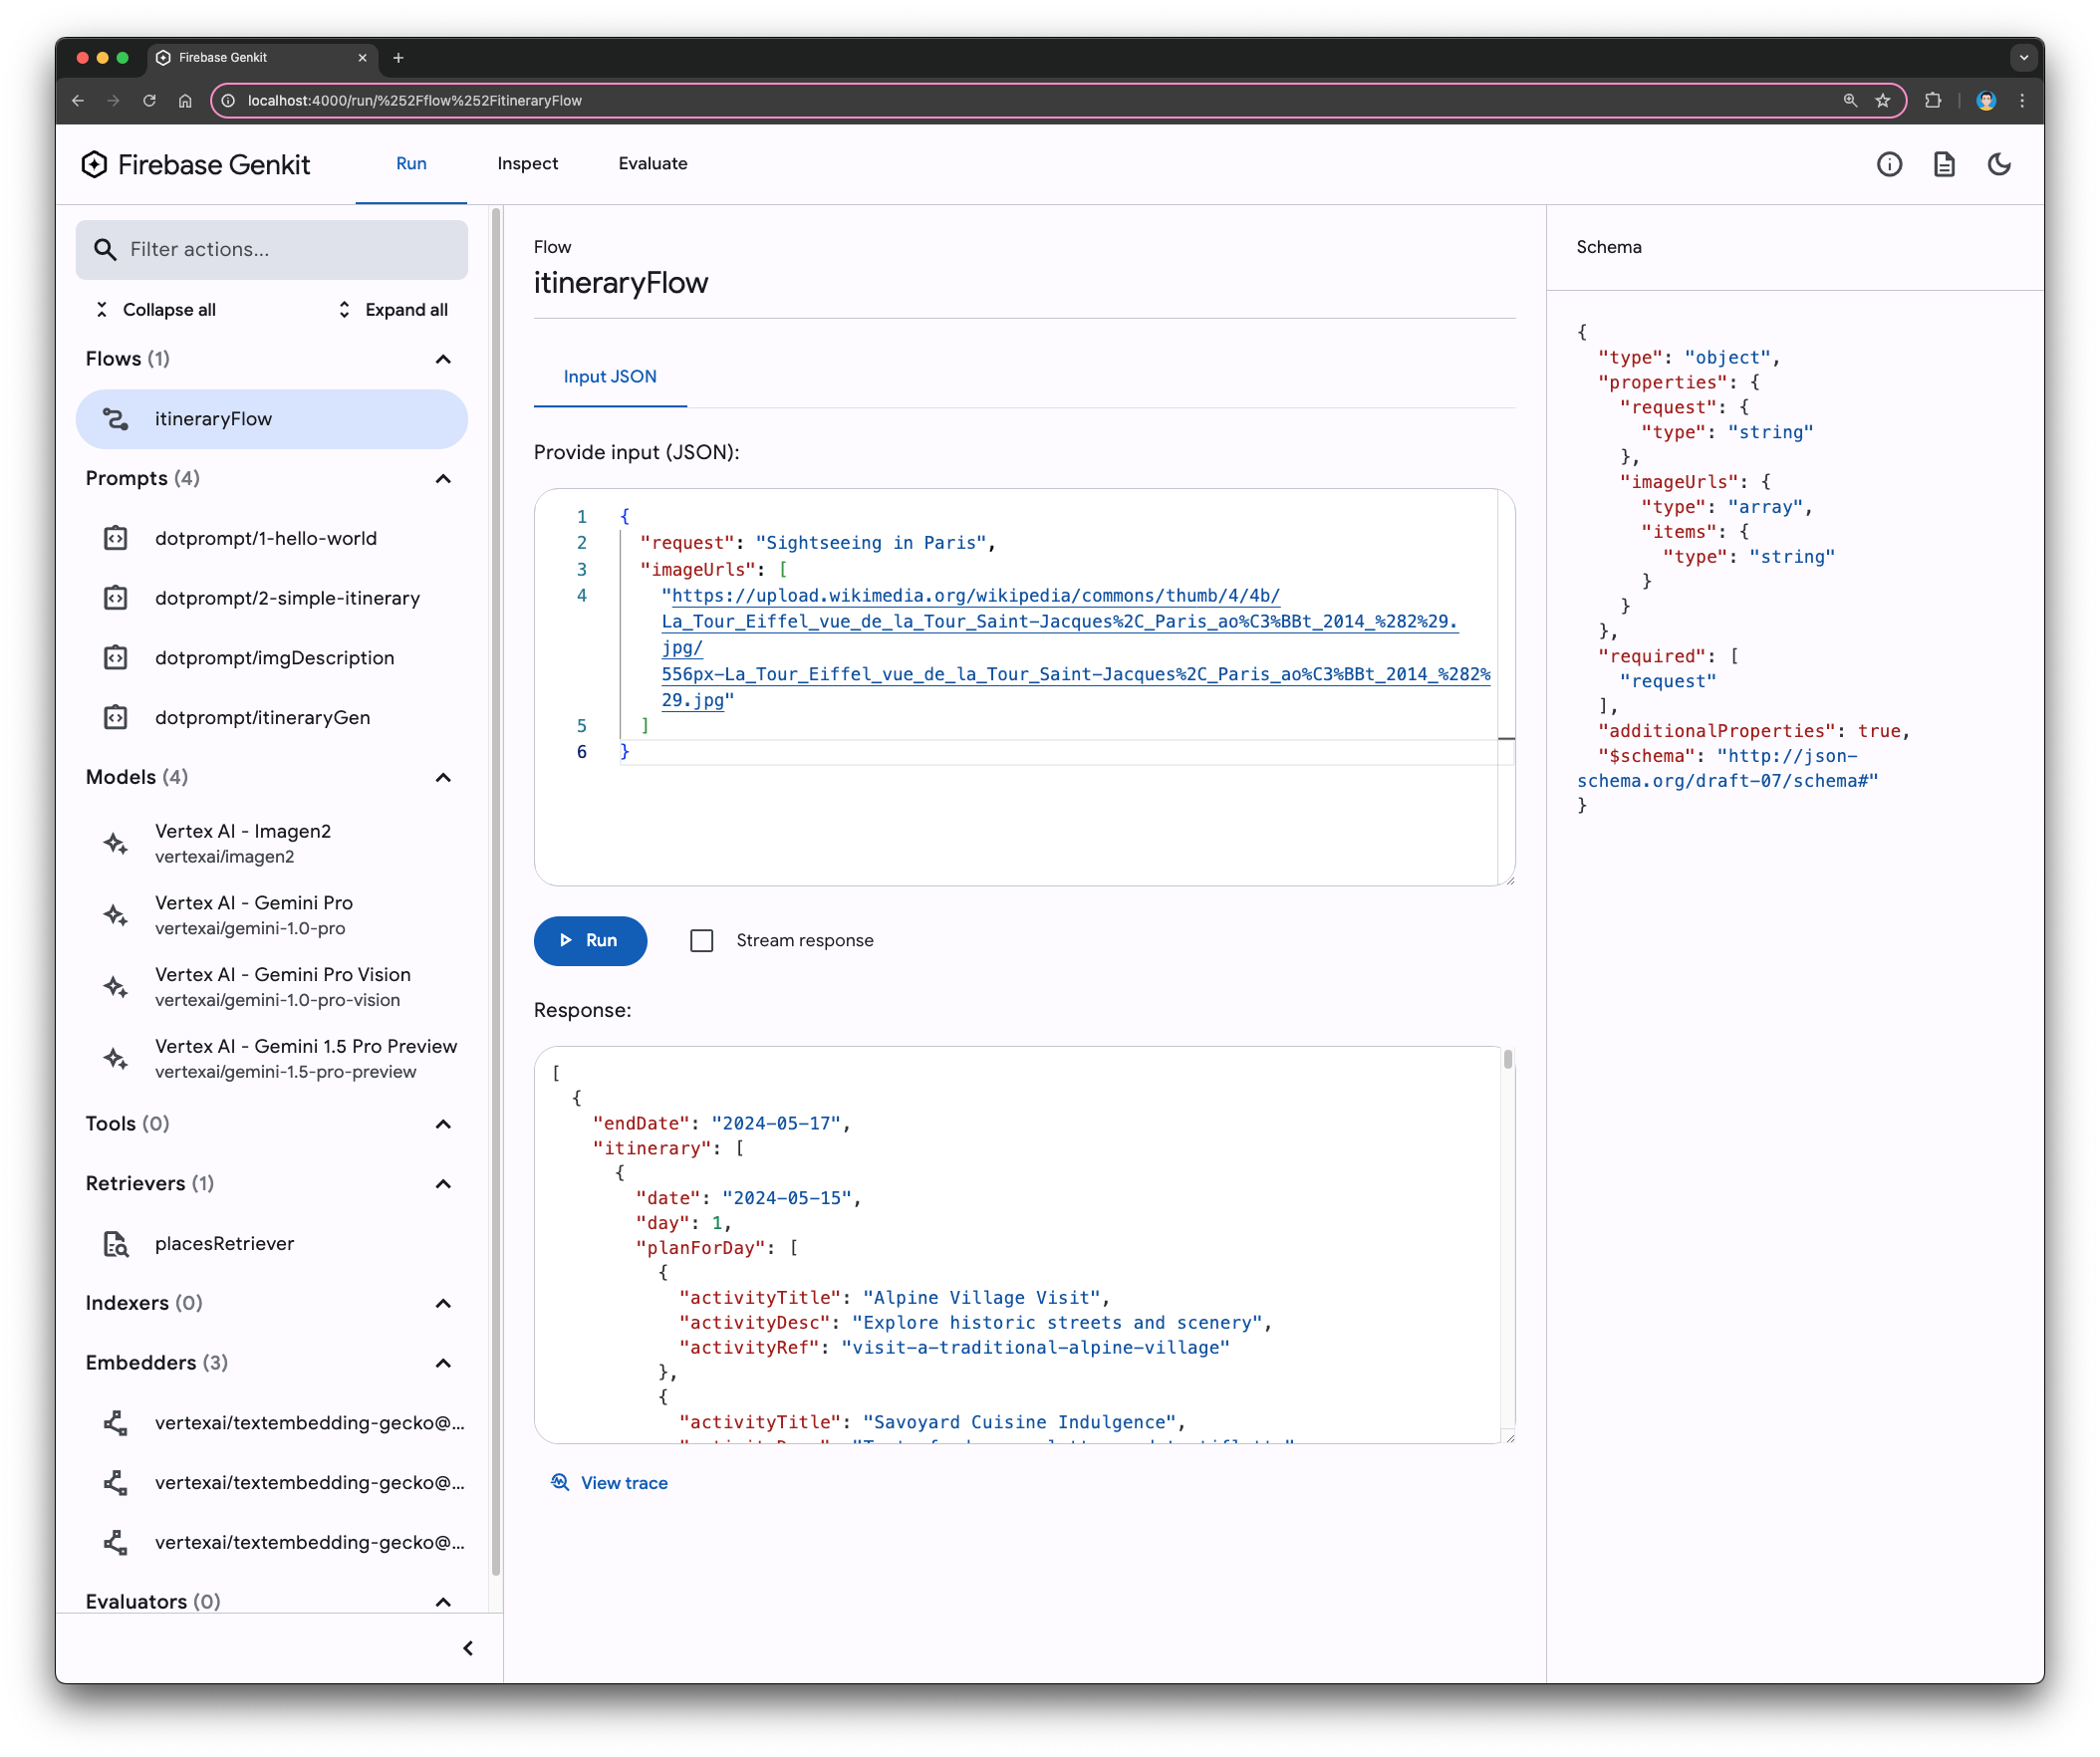Collapse the Embedders section chevron
Viewport: 2100px width, 1757px height.
pyautogui.click(x=443, y=1364)
